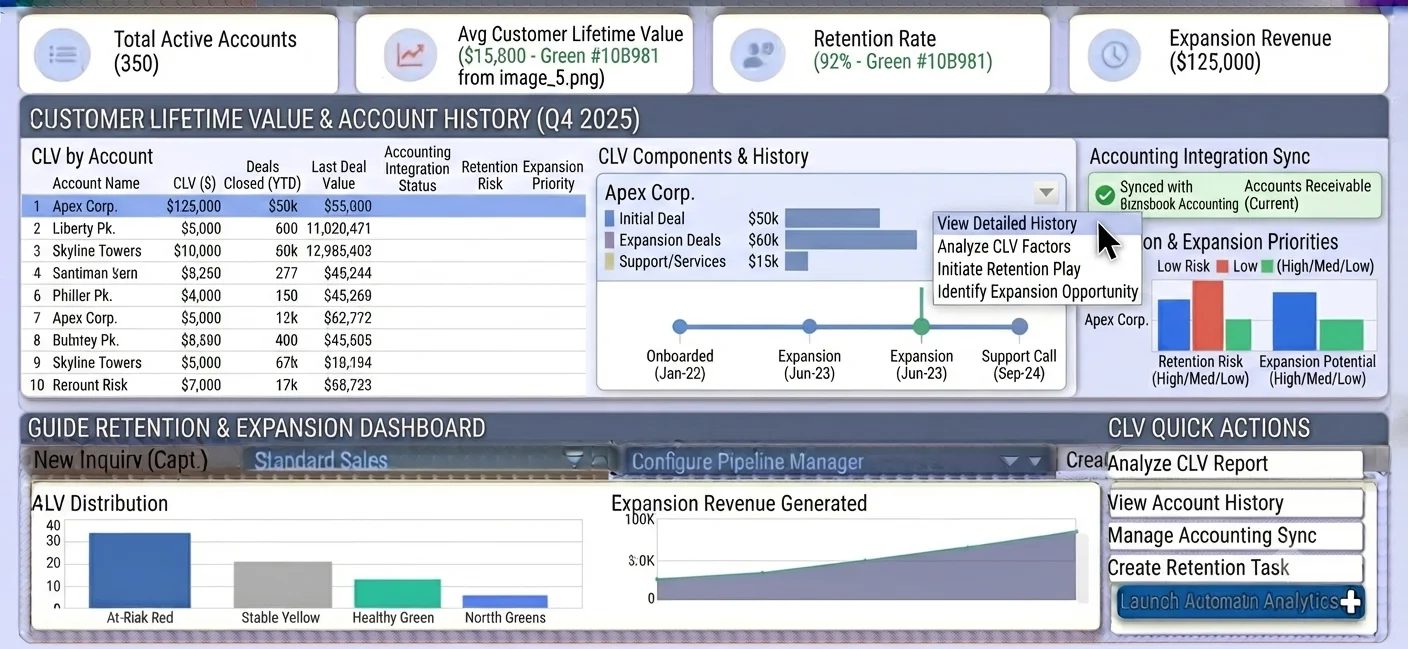
Task: Open View Account History quick action
Action: coord(1235,503)
